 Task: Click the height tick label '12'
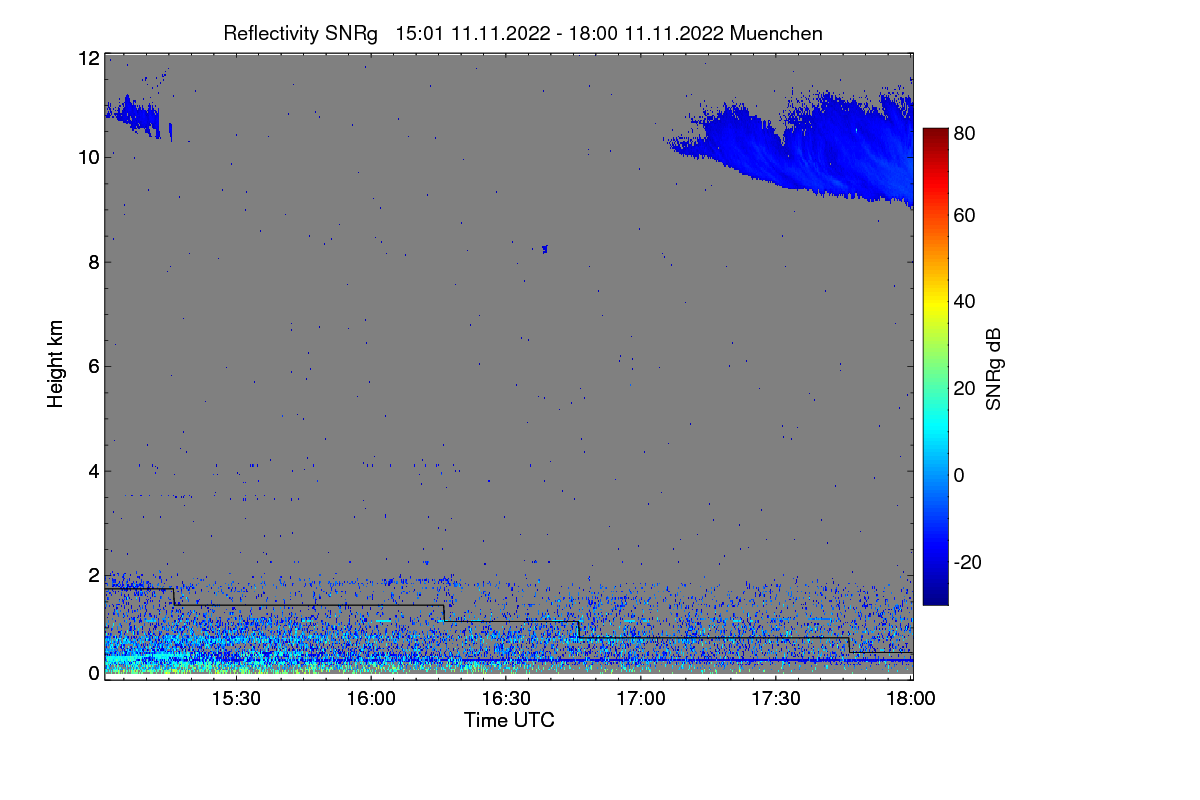click(x=88, y=59)
